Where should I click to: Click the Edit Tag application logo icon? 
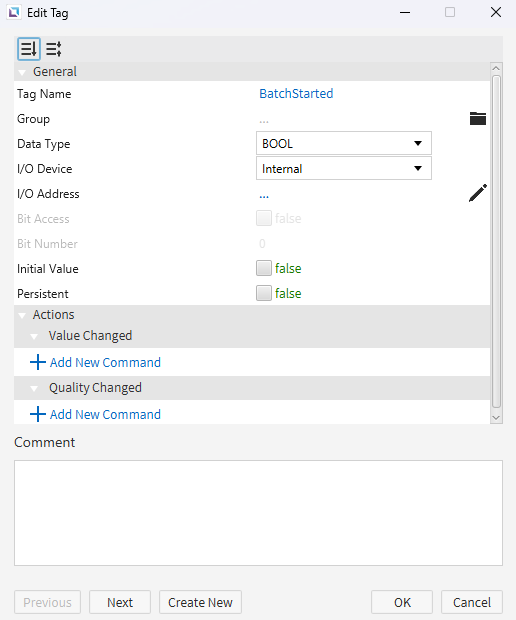pyautogui.click(x=14, y=13)
